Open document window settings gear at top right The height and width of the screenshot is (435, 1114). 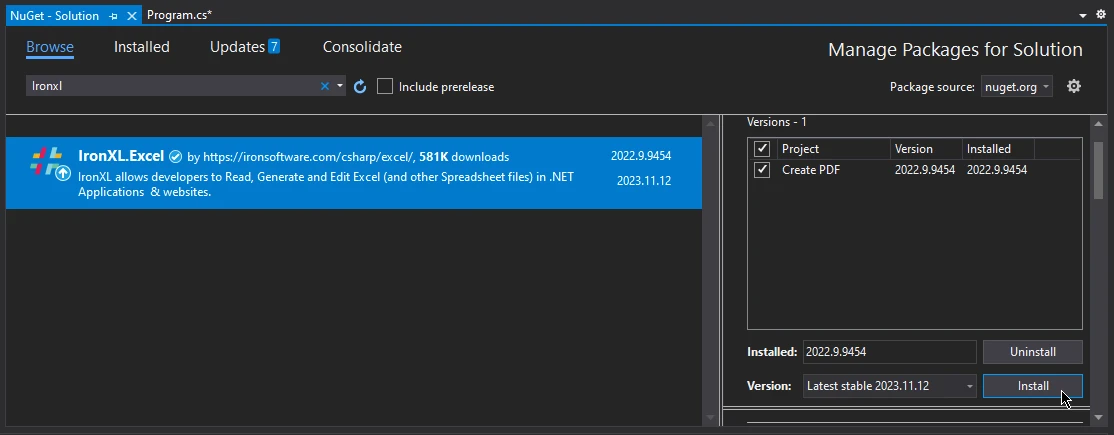pyautogui.click(x=1101, y=15)
